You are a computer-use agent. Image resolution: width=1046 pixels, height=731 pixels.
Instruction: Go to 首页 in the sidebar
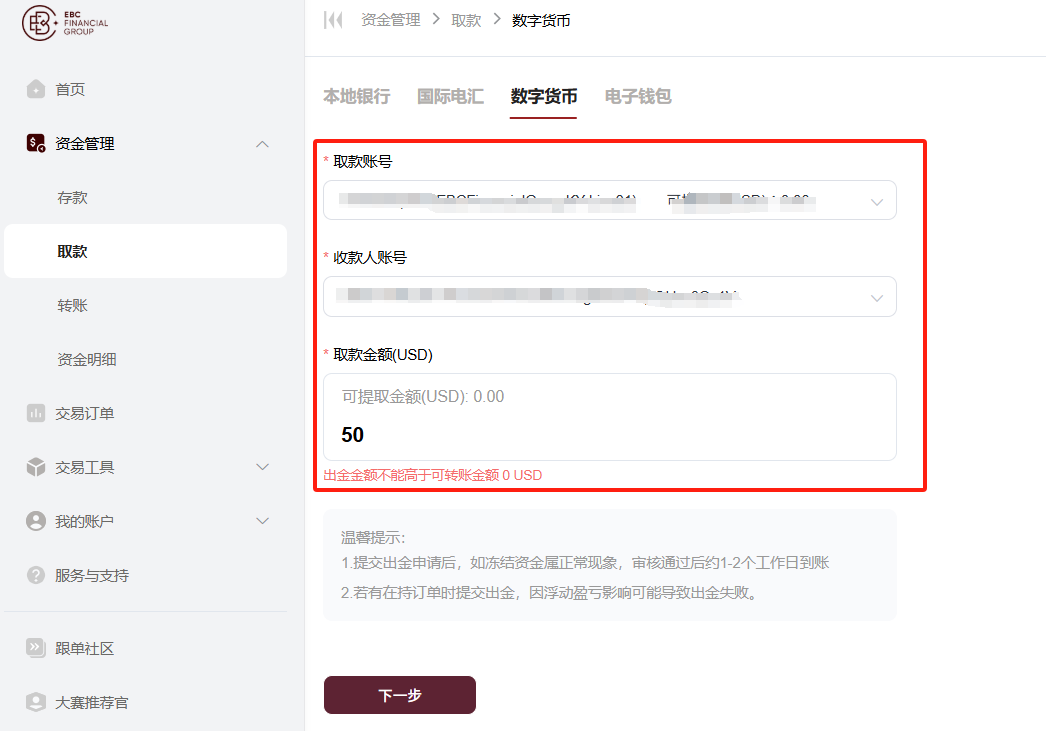[69, 89]
